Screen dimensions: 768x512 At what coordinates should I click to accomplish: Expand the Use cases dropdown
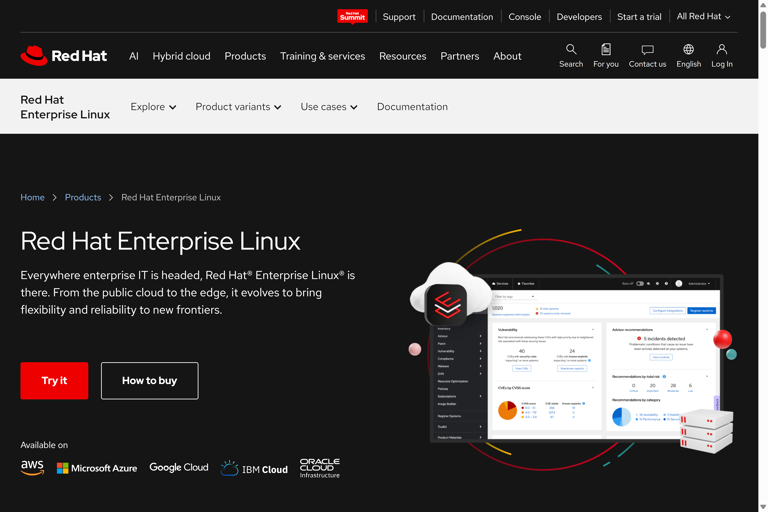[x=329, y=107]
